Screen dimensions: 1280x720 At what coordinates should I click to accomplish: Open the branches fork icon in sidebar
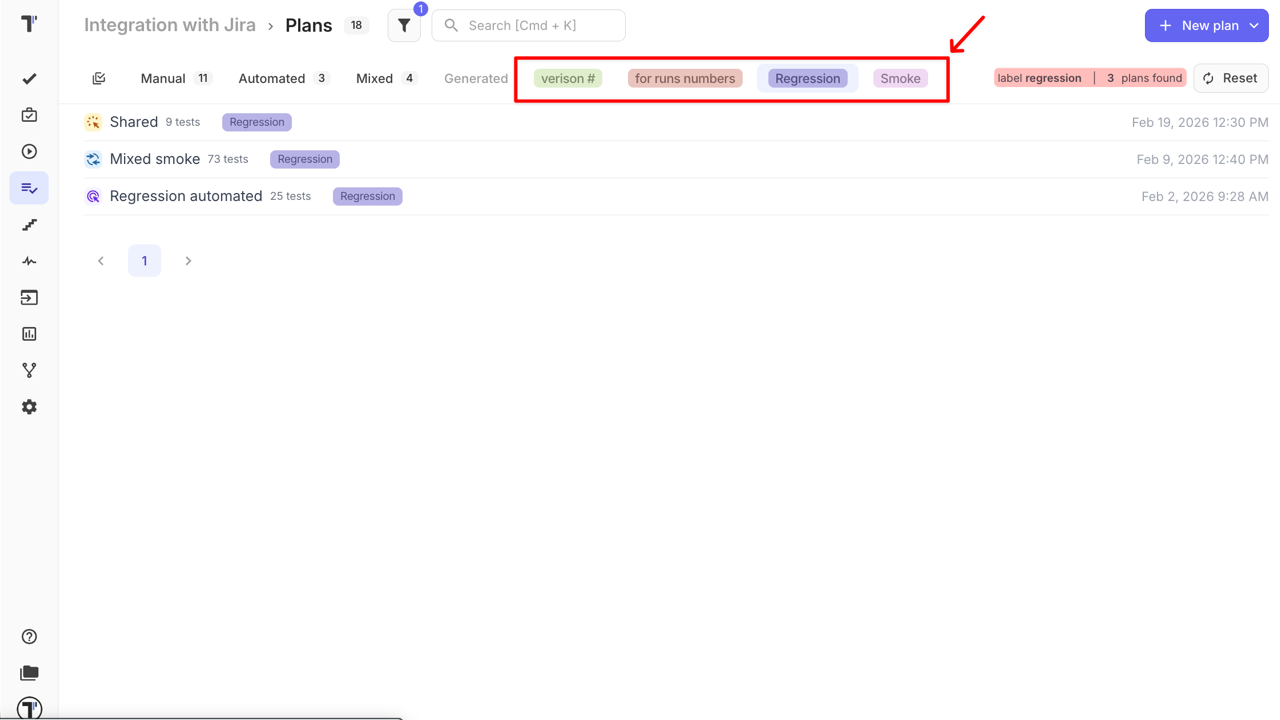click(x=29, y=370)
